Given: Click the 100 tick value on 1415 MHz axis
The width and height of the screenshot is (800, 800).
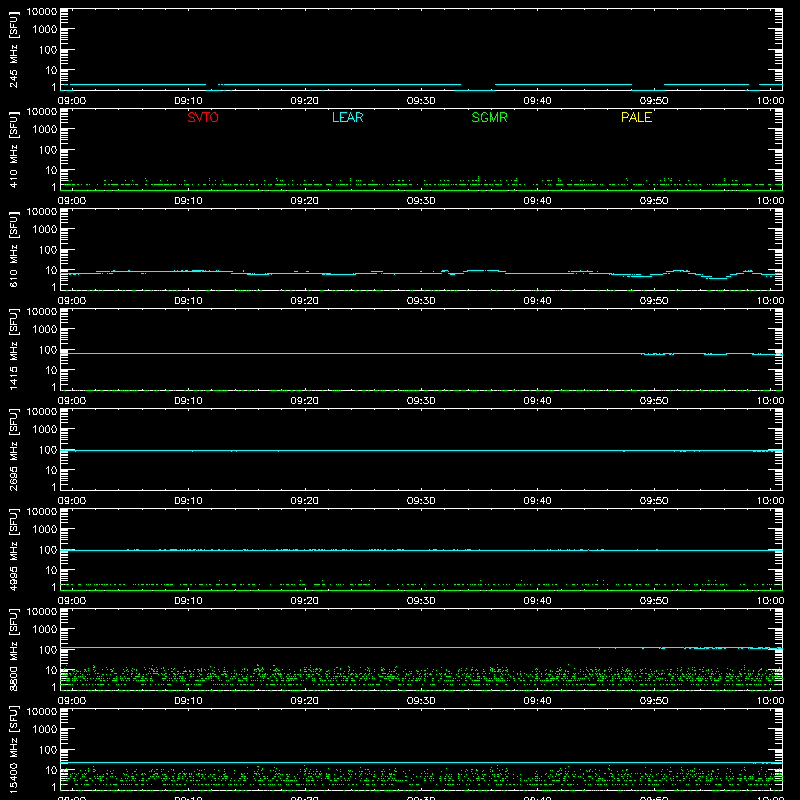Looking at the screenshot, I should pyautogui.click(x=48, y=350).
